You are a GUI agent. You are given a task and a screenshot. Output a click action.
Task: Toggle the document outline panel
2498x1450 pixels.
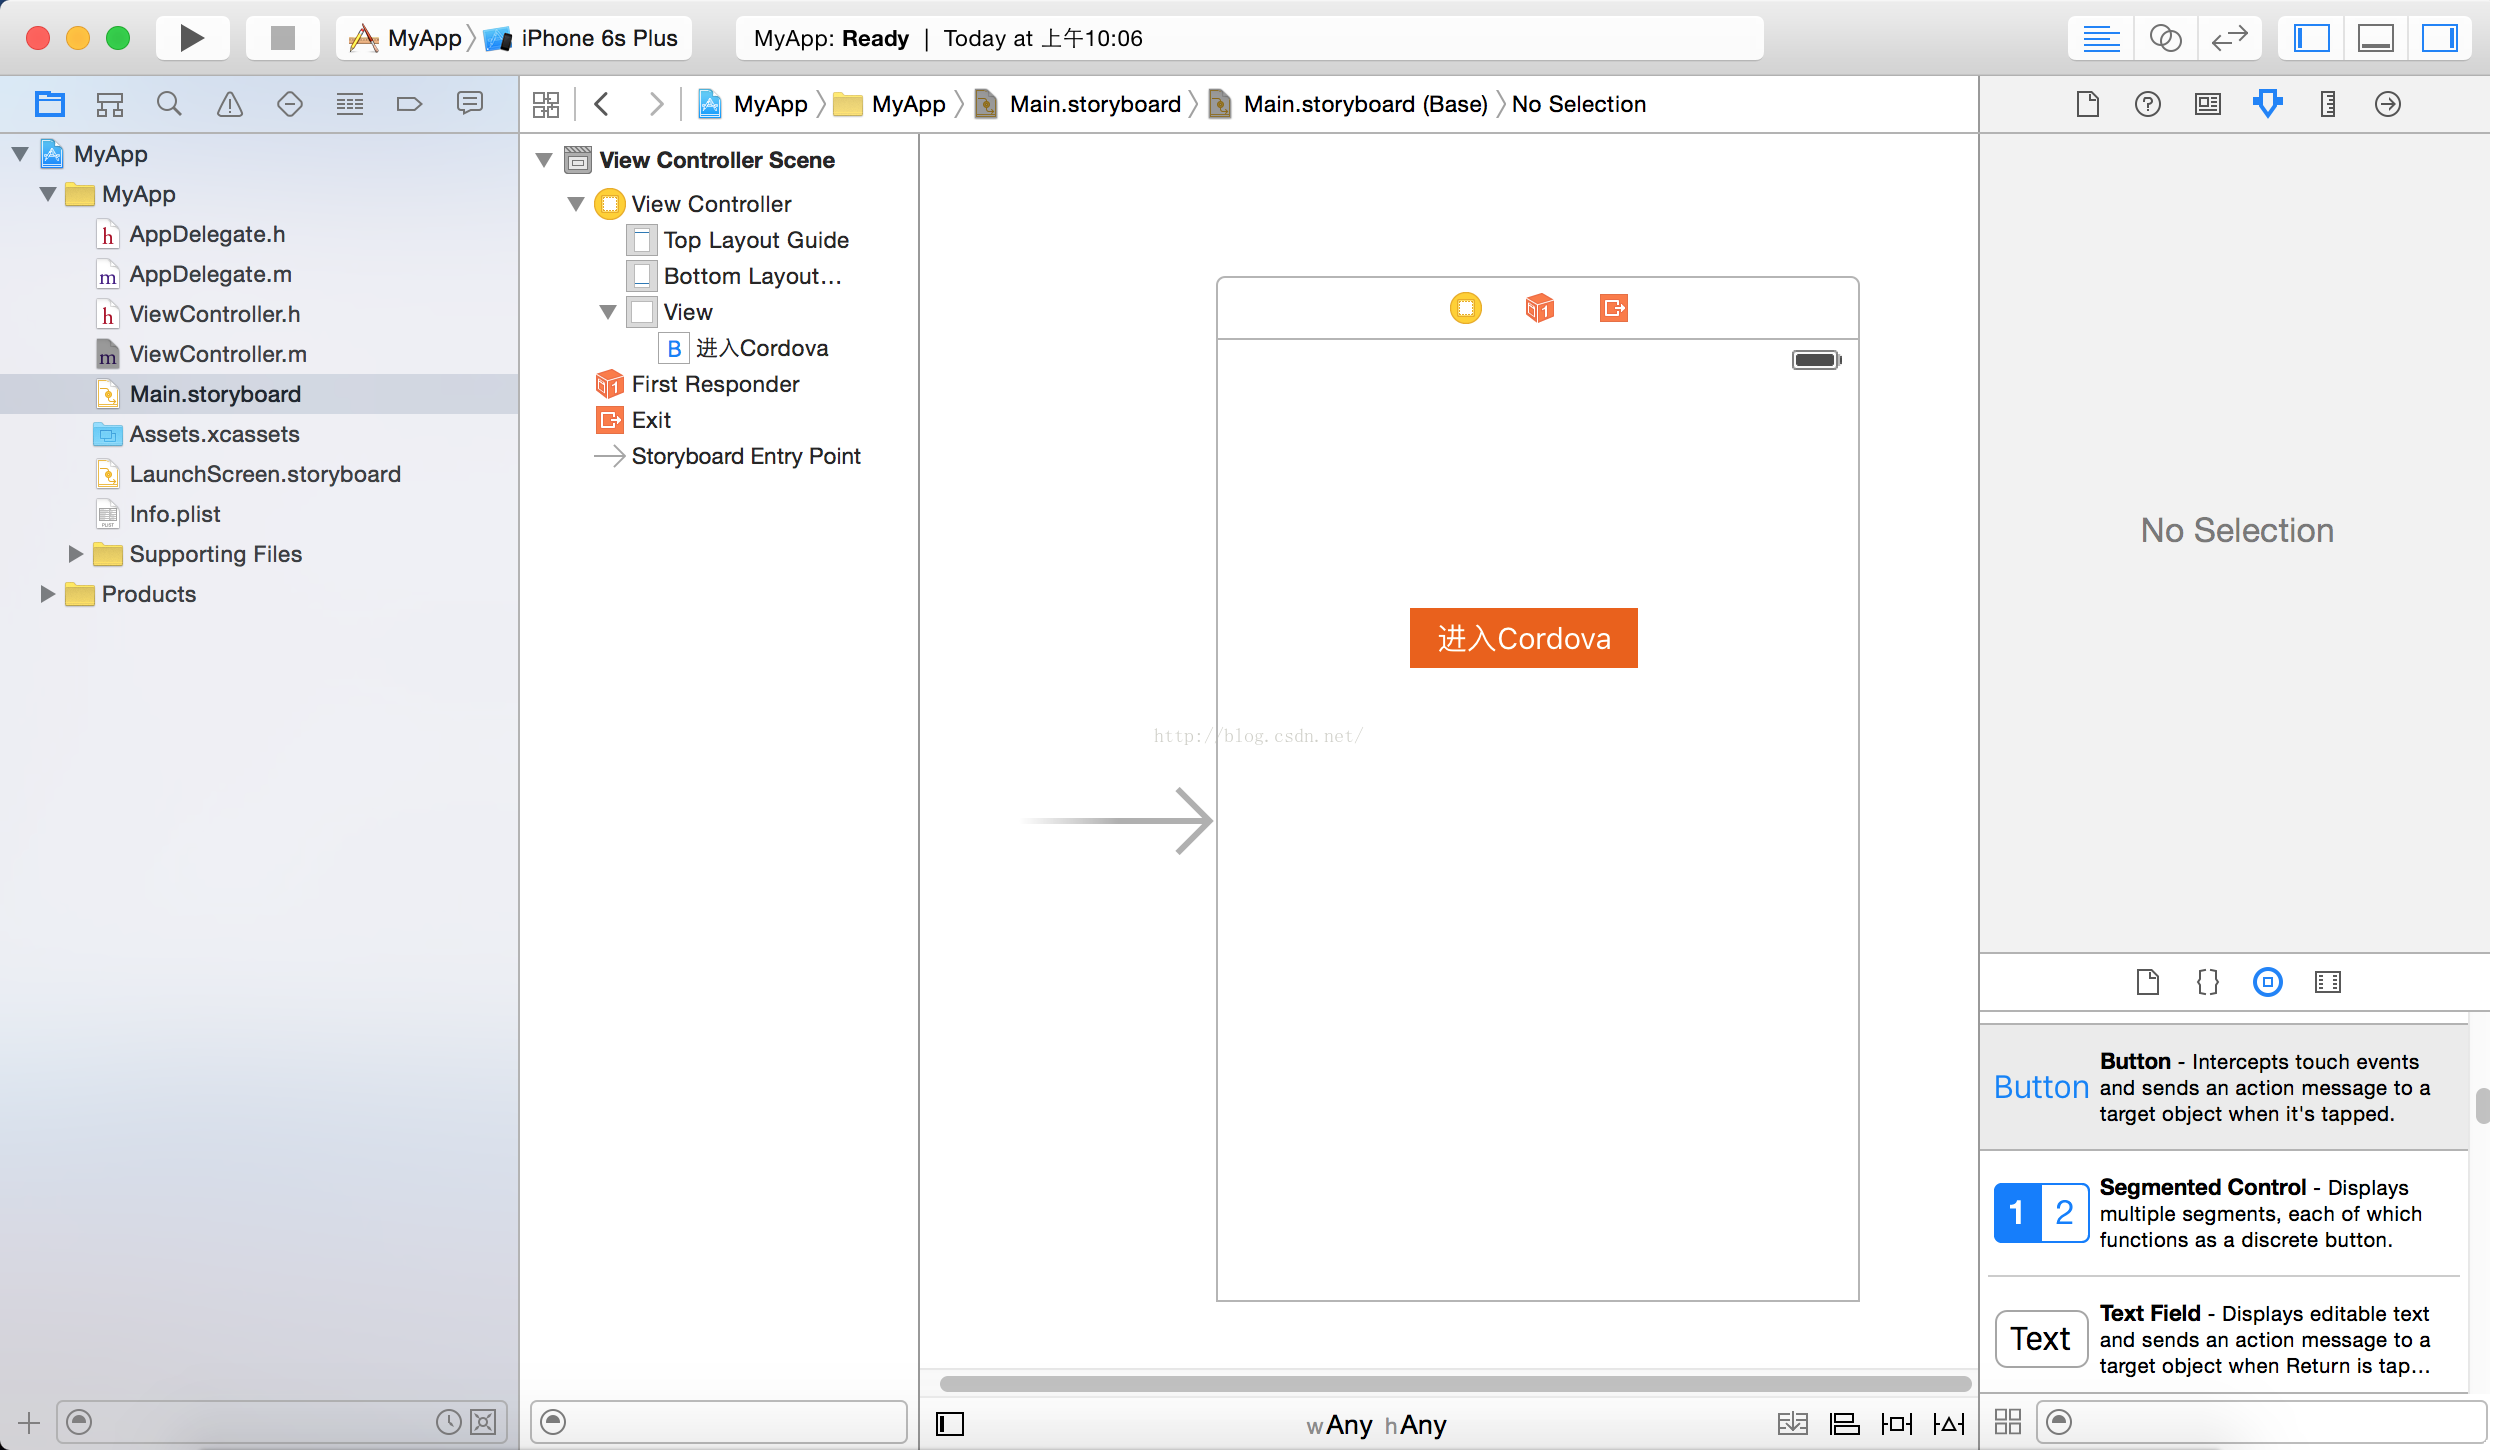pyautogui.click(x=949, y=1423)
